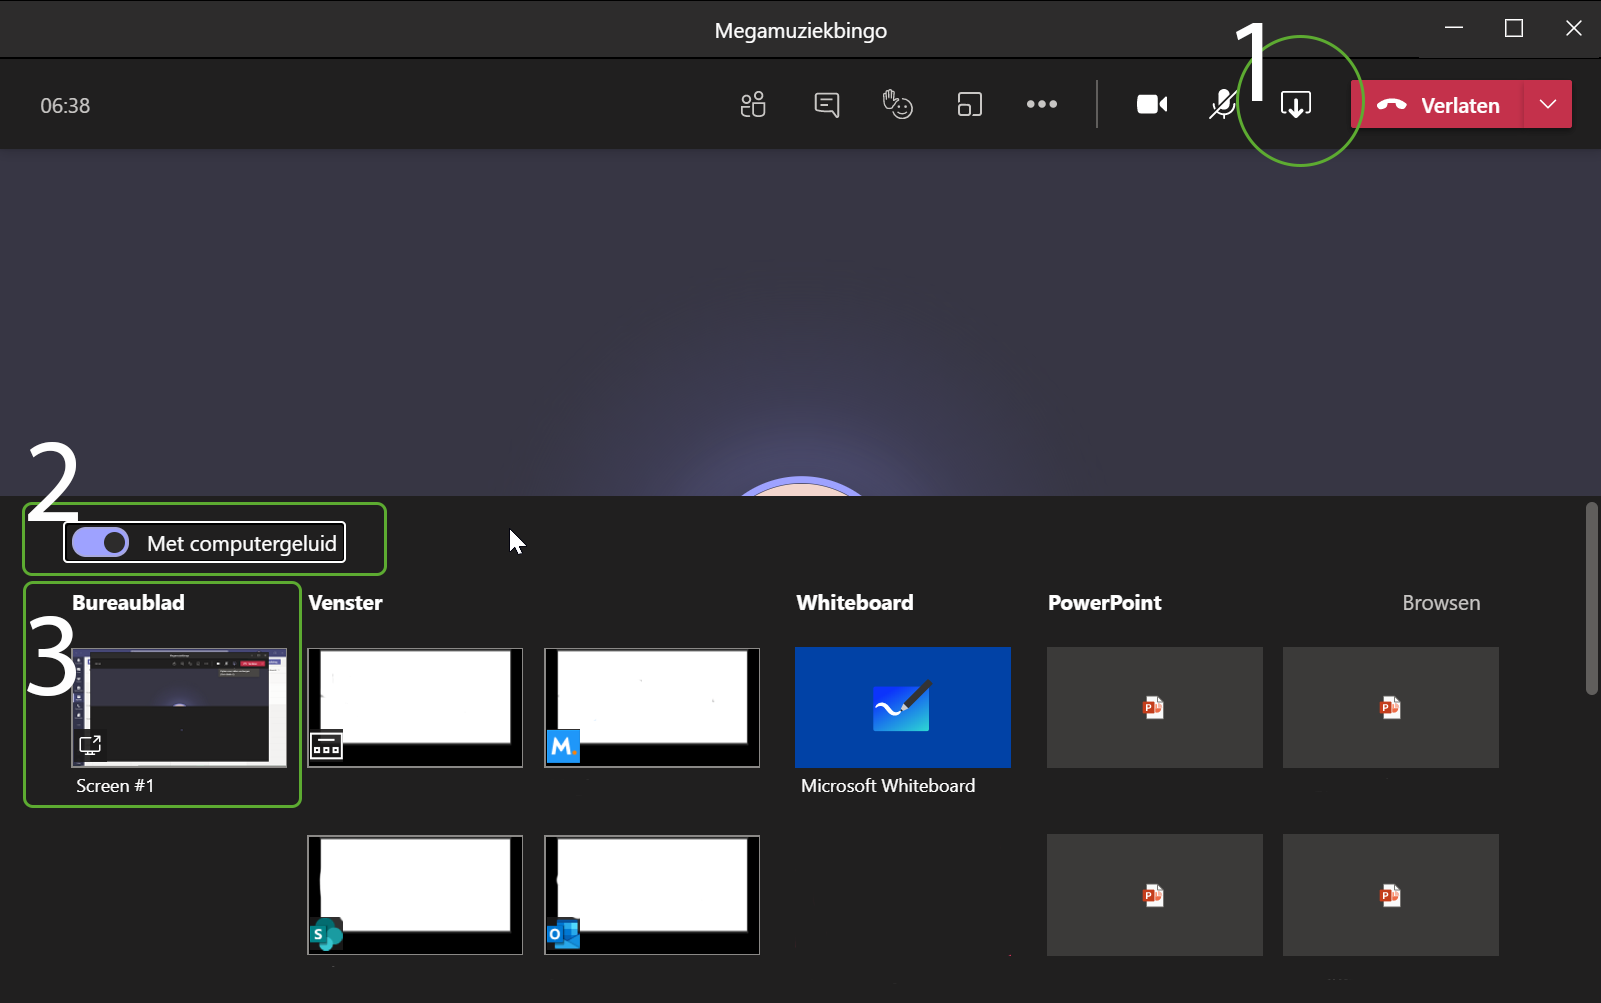The width and height of the screenshot is (1601, 1003).
Task: Toggle the Met computergeluid switch
Action: [x=101, y=542]
